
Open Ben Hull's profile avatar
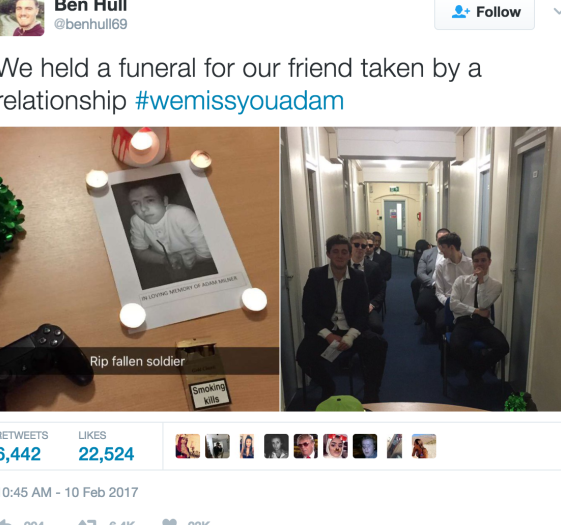click(x=22, y=18)
